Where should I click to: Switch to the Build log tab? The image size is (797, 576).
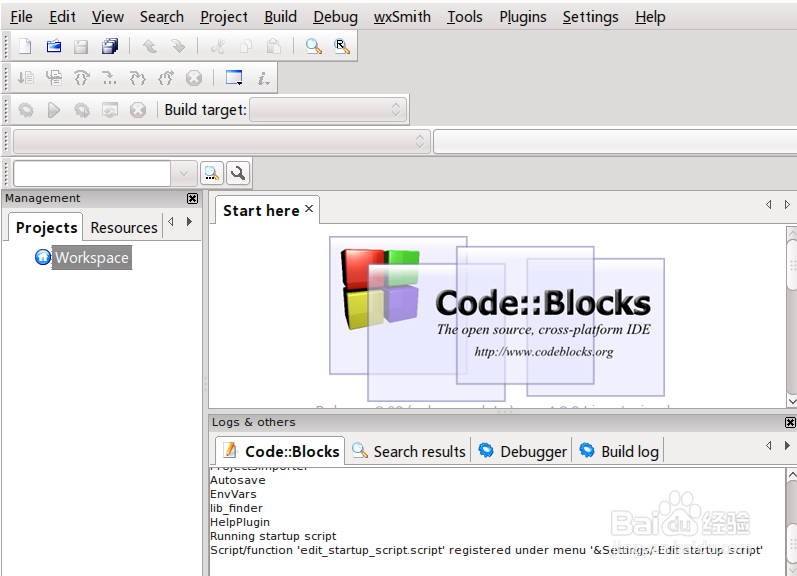tap(619, 451)
